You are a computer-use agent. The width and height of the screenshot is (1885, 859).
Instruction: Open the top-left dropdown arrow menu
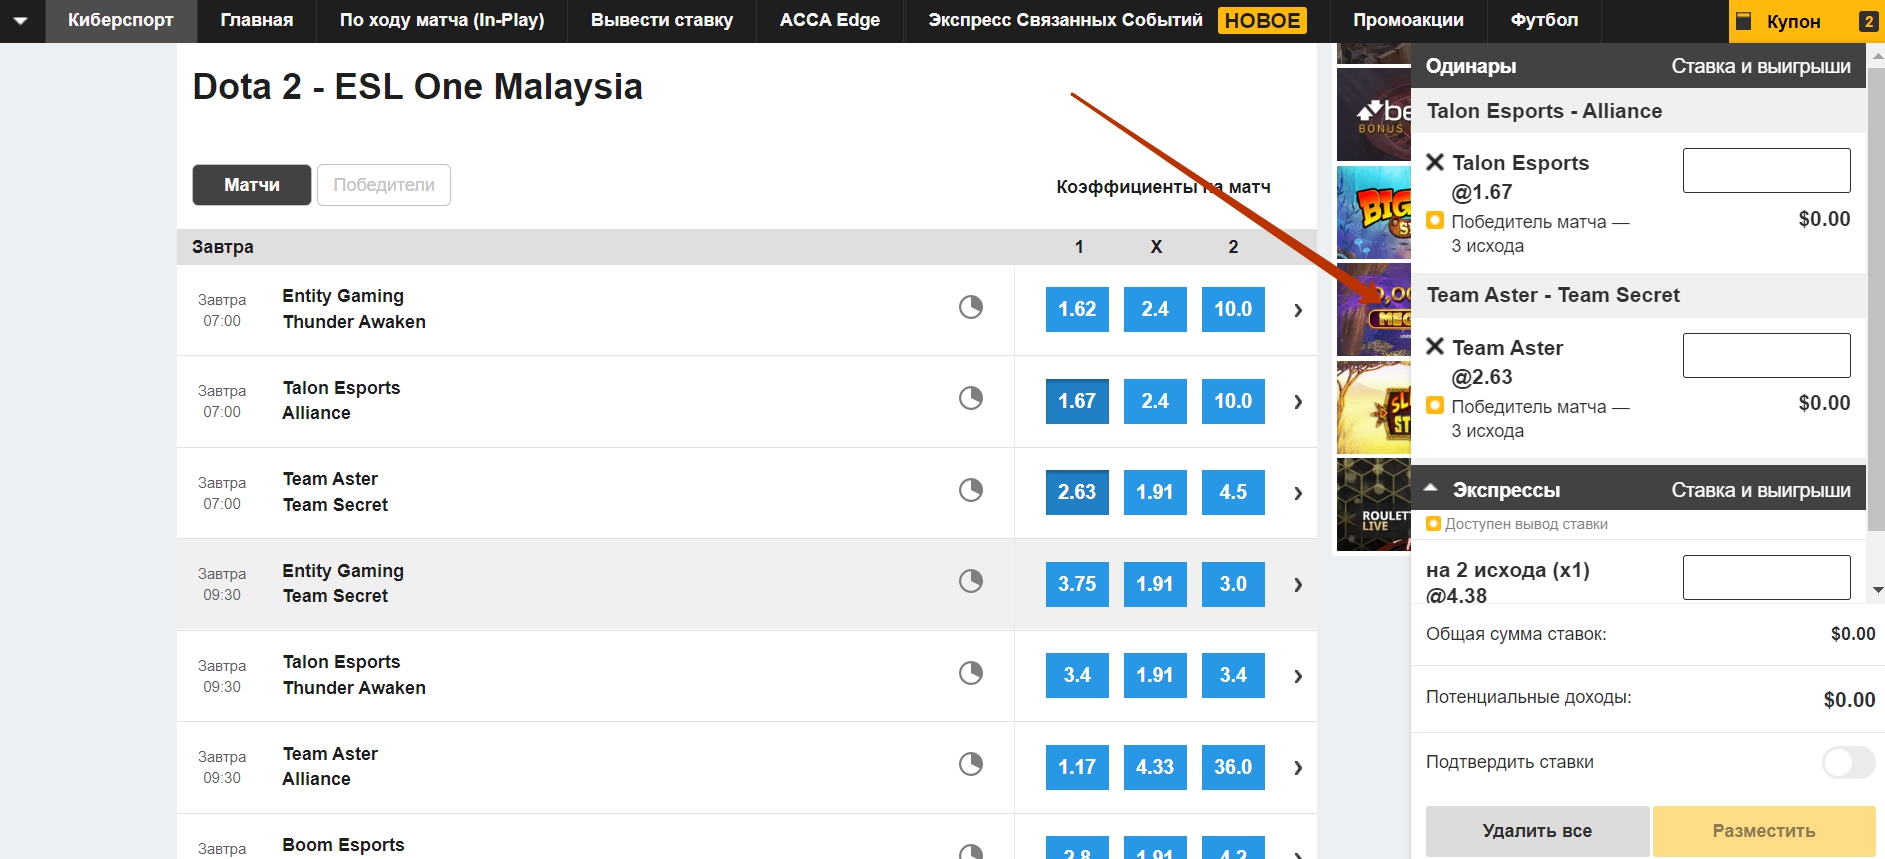(21, 21)
